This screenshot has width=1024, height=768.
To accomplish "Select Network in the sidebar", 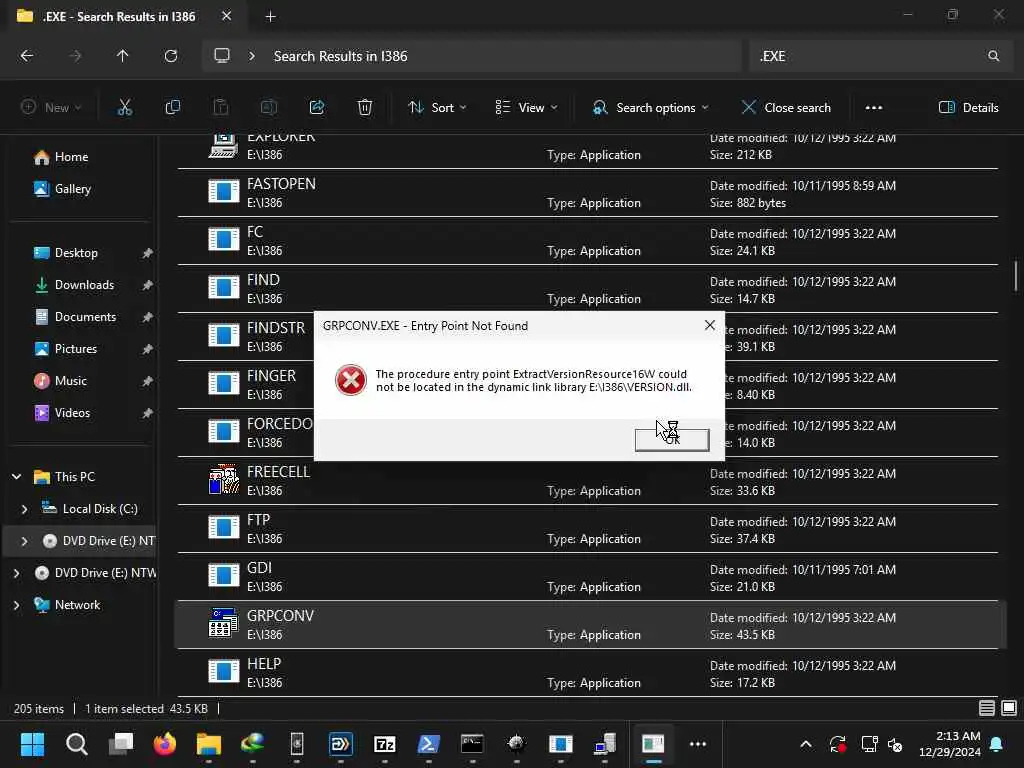I will click(77, 605).
